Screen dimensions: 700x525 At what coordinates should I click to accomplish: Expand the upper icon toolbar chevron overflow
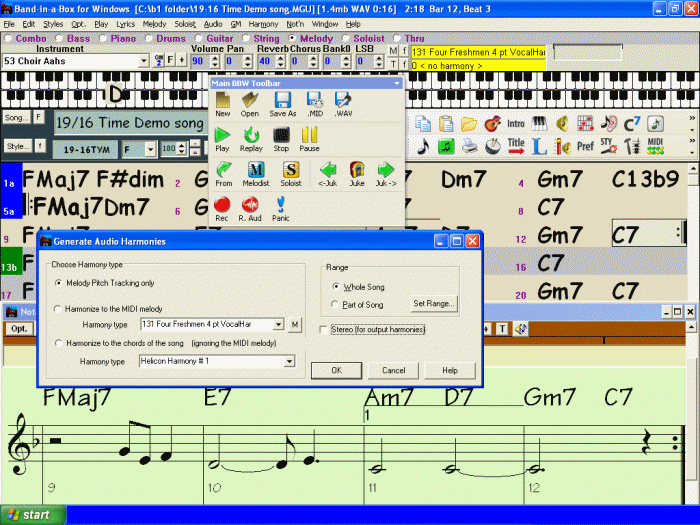tap(692, 118)
